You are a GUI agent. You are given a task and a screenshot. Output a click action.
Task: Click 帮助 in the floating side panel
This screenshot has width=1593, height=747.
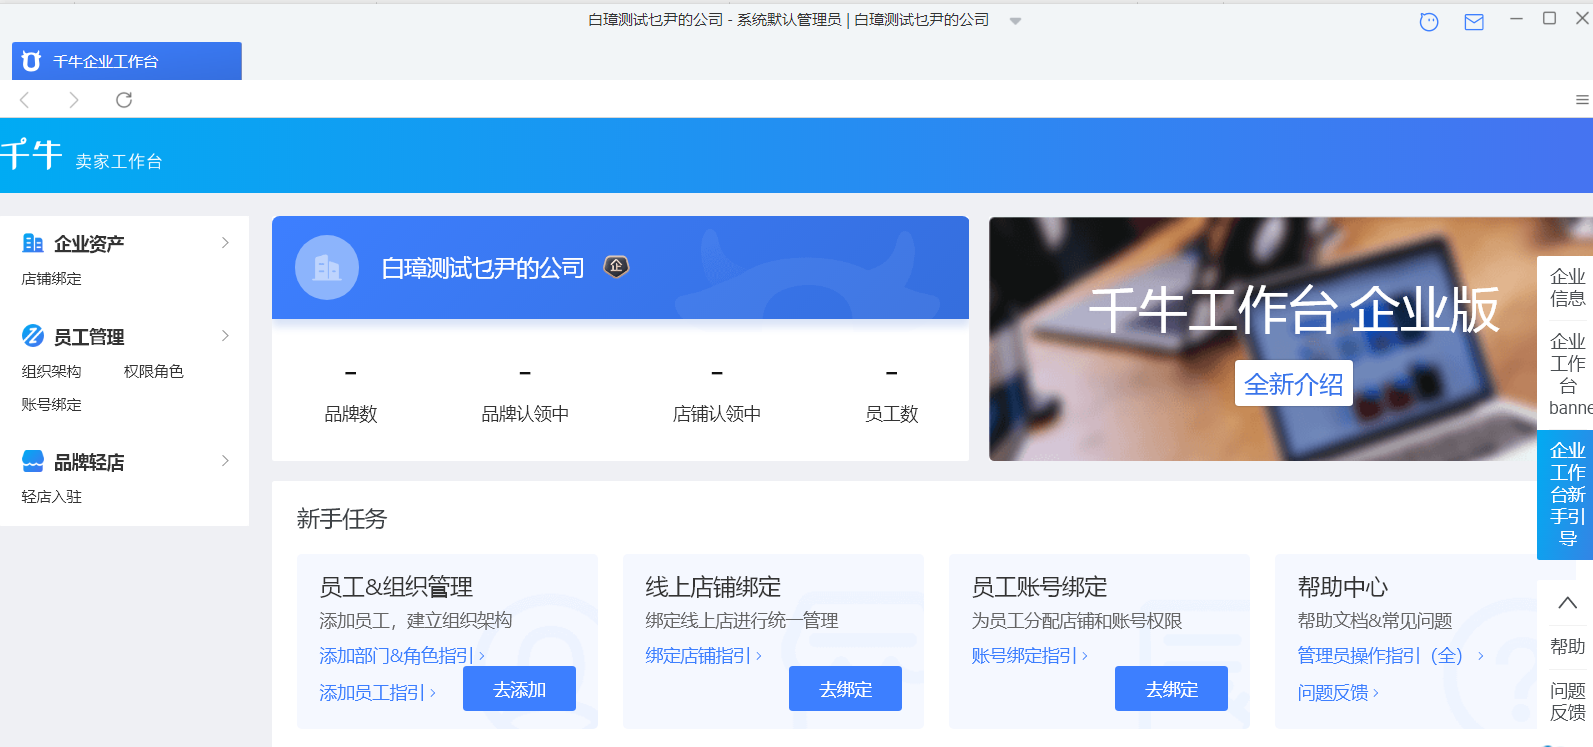tap(1567, 647)
